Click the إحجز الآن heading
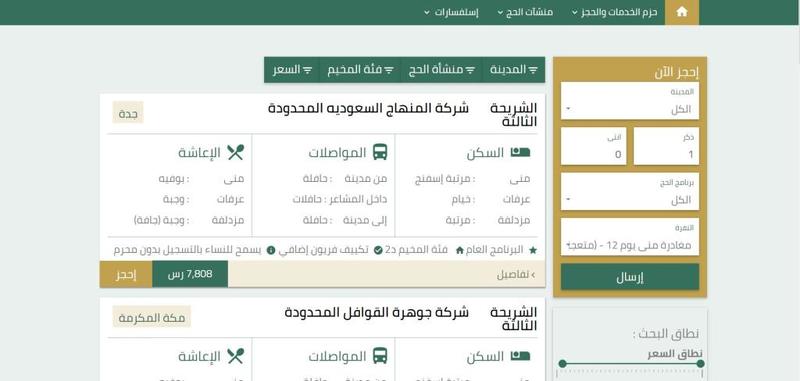This screenshot has width=800, height=381. click(676, 72)
